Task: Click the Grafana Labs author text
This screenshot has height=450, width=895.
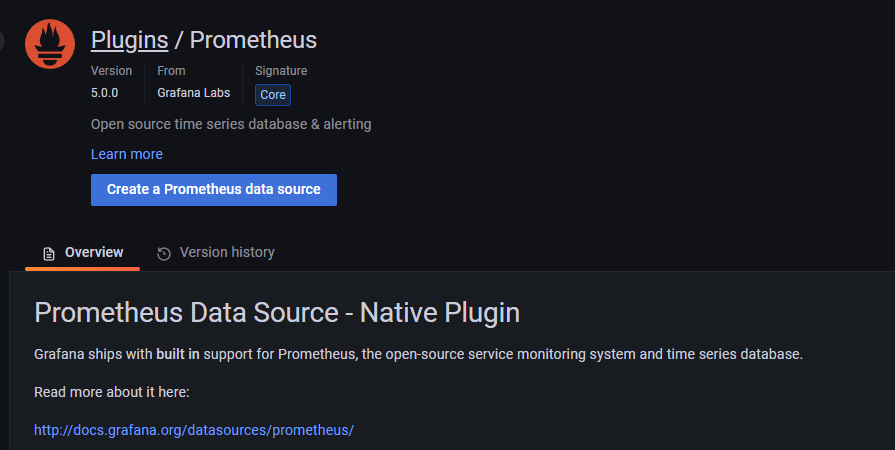Action: [x=193, y=93]
